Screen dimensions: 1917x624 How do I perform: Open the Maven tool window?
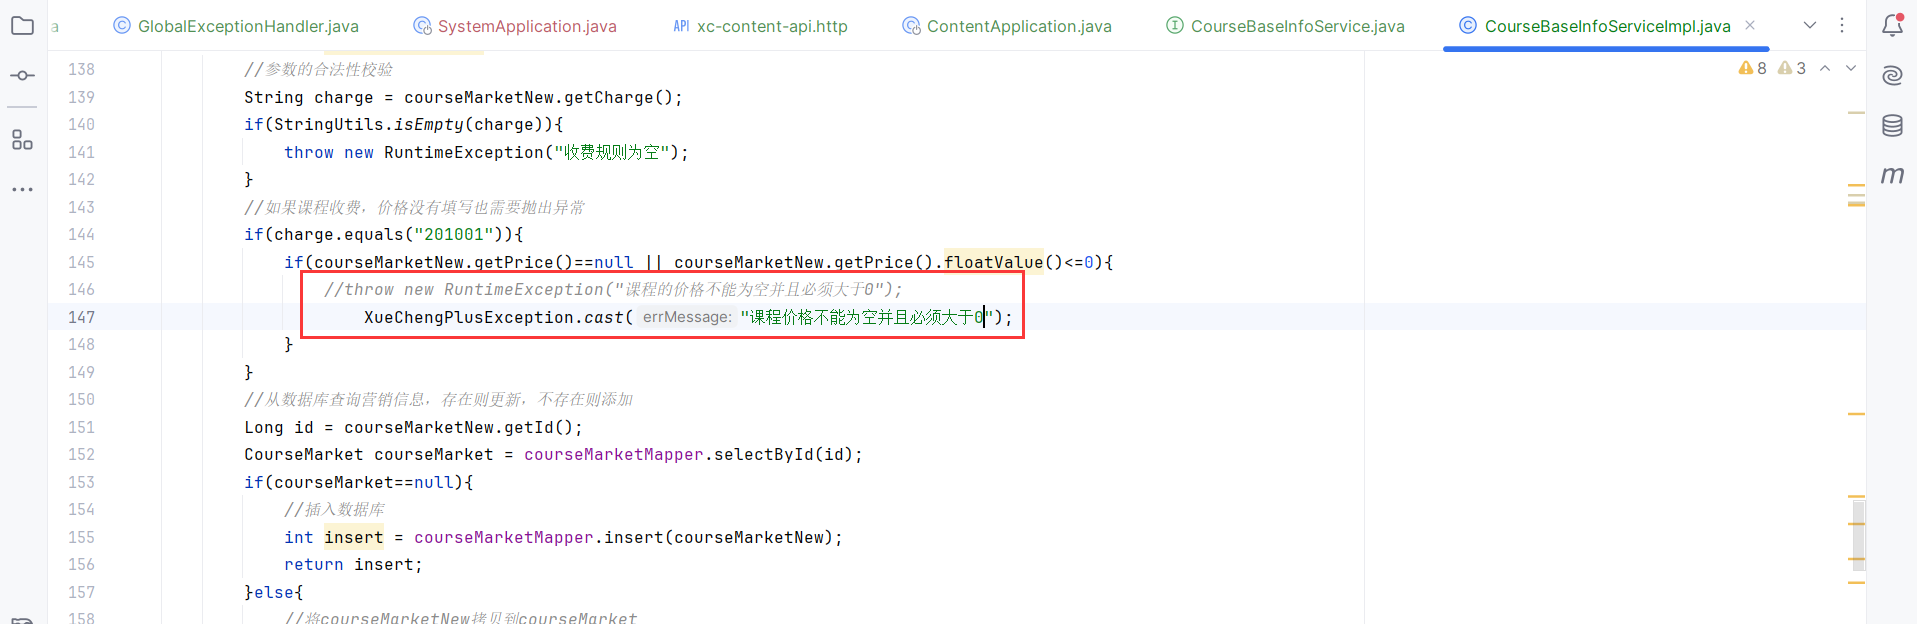1892,175
